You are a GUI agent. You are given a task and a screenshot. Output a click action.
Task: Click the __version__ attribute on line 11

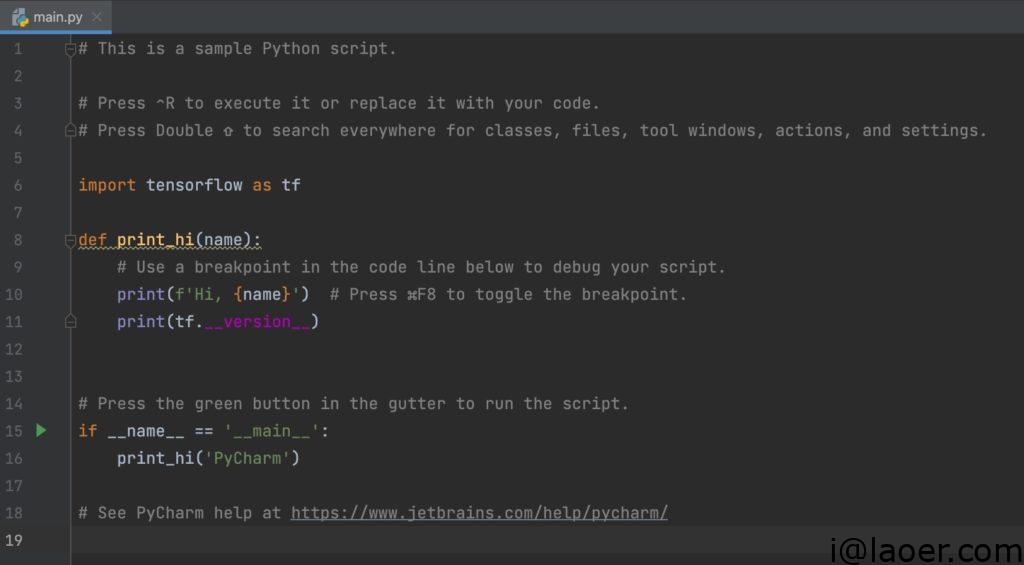[x=256, y=321]
